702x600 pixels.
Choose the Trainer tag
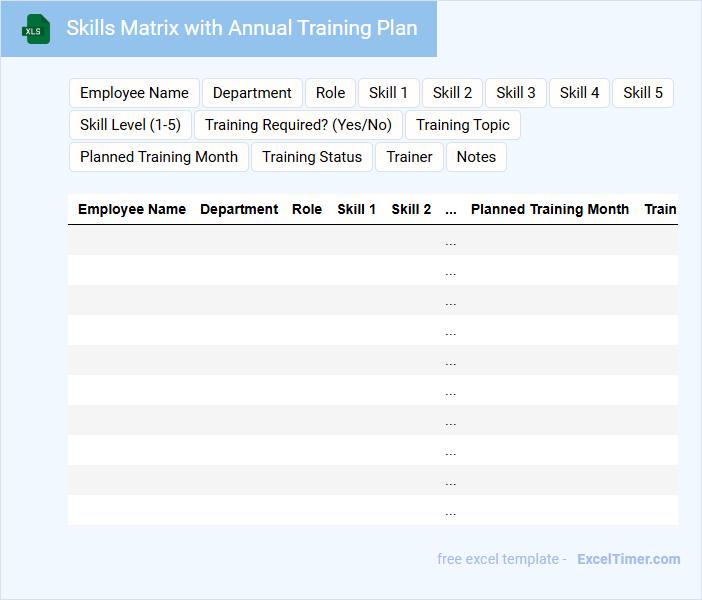(409, 157)
